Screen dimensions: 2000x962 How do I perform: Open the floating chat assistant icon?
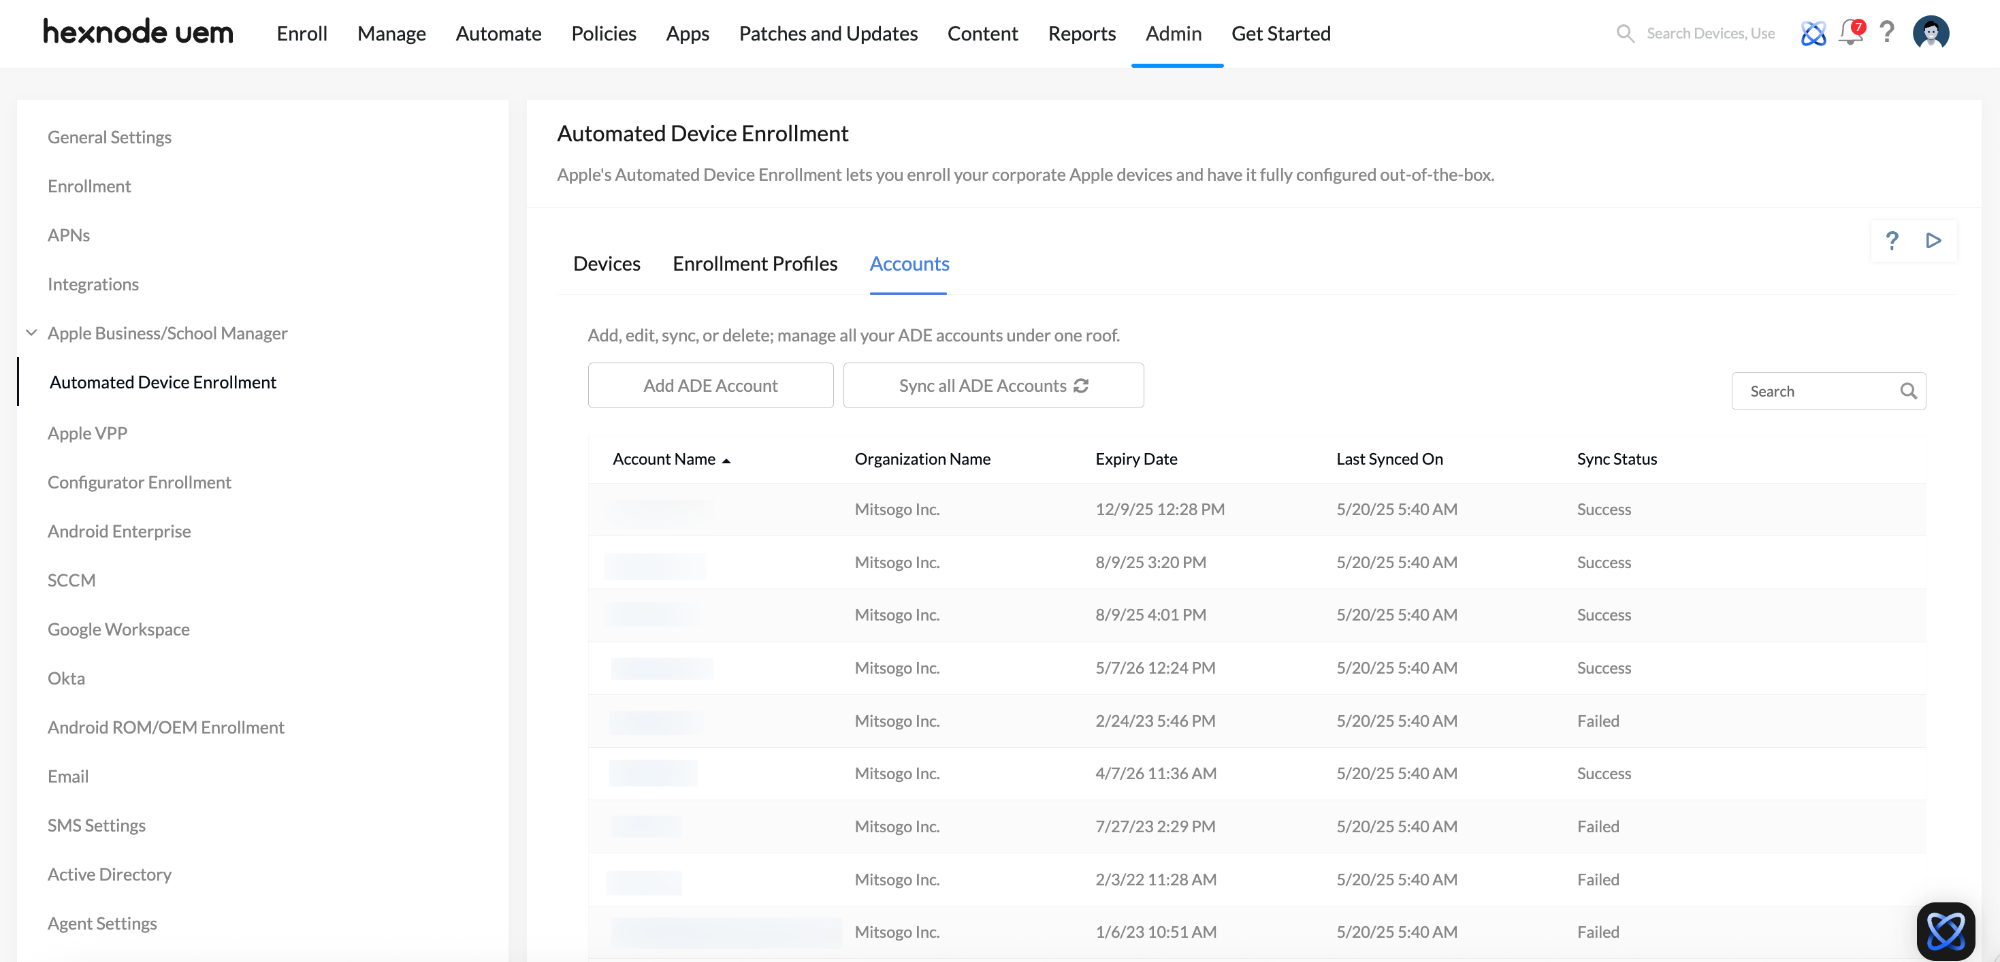pyautogui.click(x=1946, y=931)
